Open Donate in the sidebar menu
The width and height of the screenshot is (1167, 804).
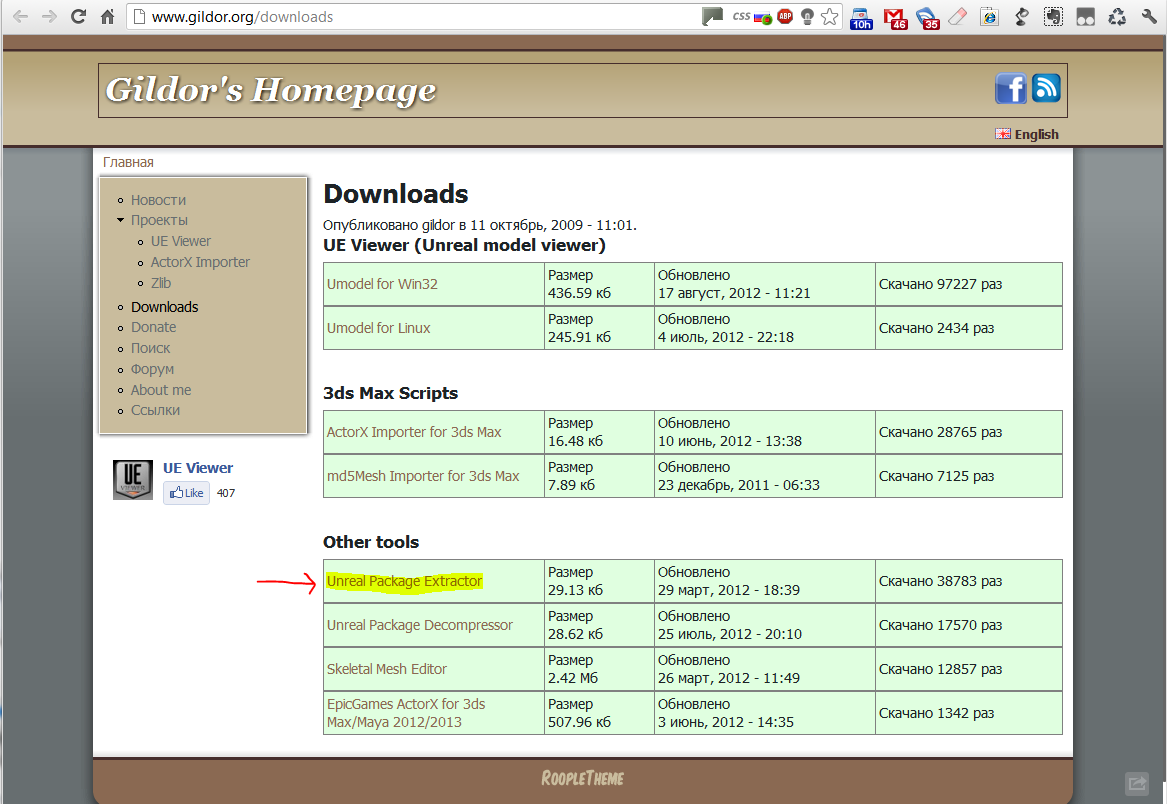click(153, 327)
